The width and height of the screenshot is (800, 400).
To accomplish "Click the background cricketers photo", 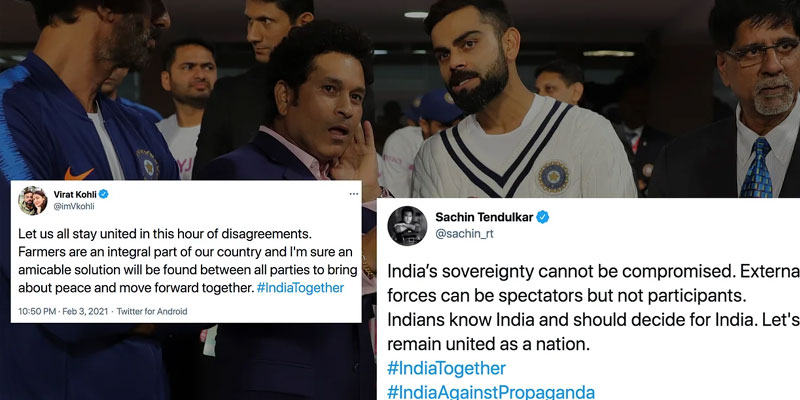I will (400, 92).
